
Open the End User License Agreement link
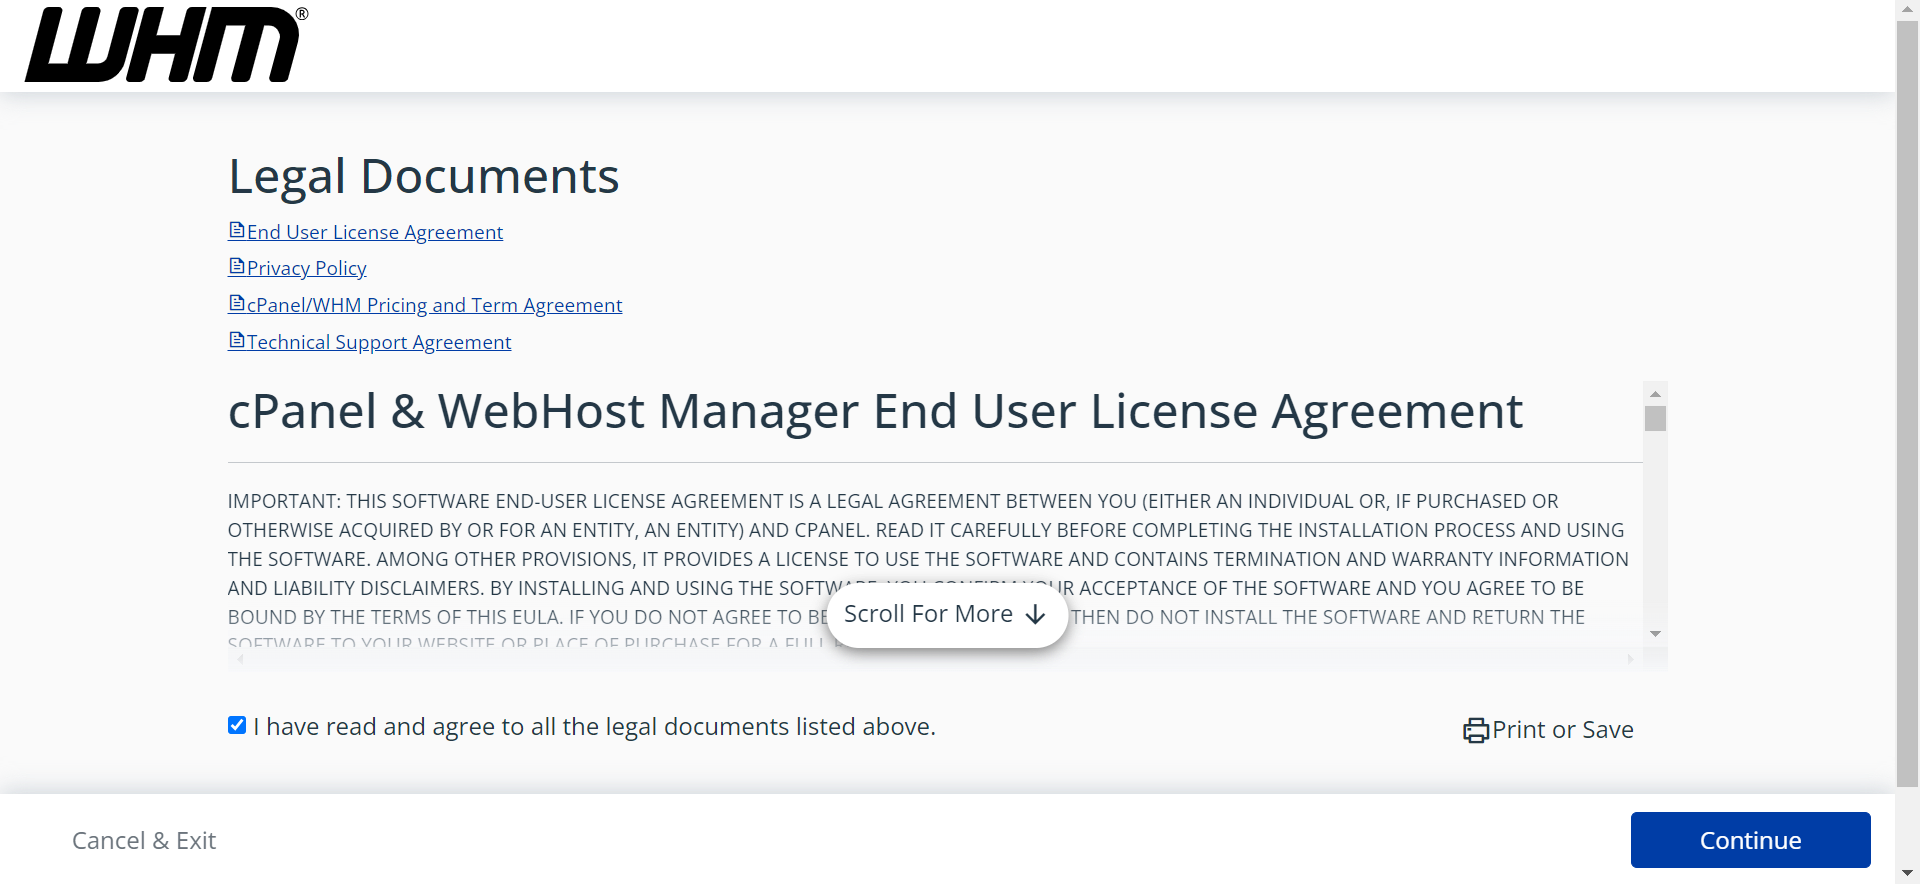[375, 232]
